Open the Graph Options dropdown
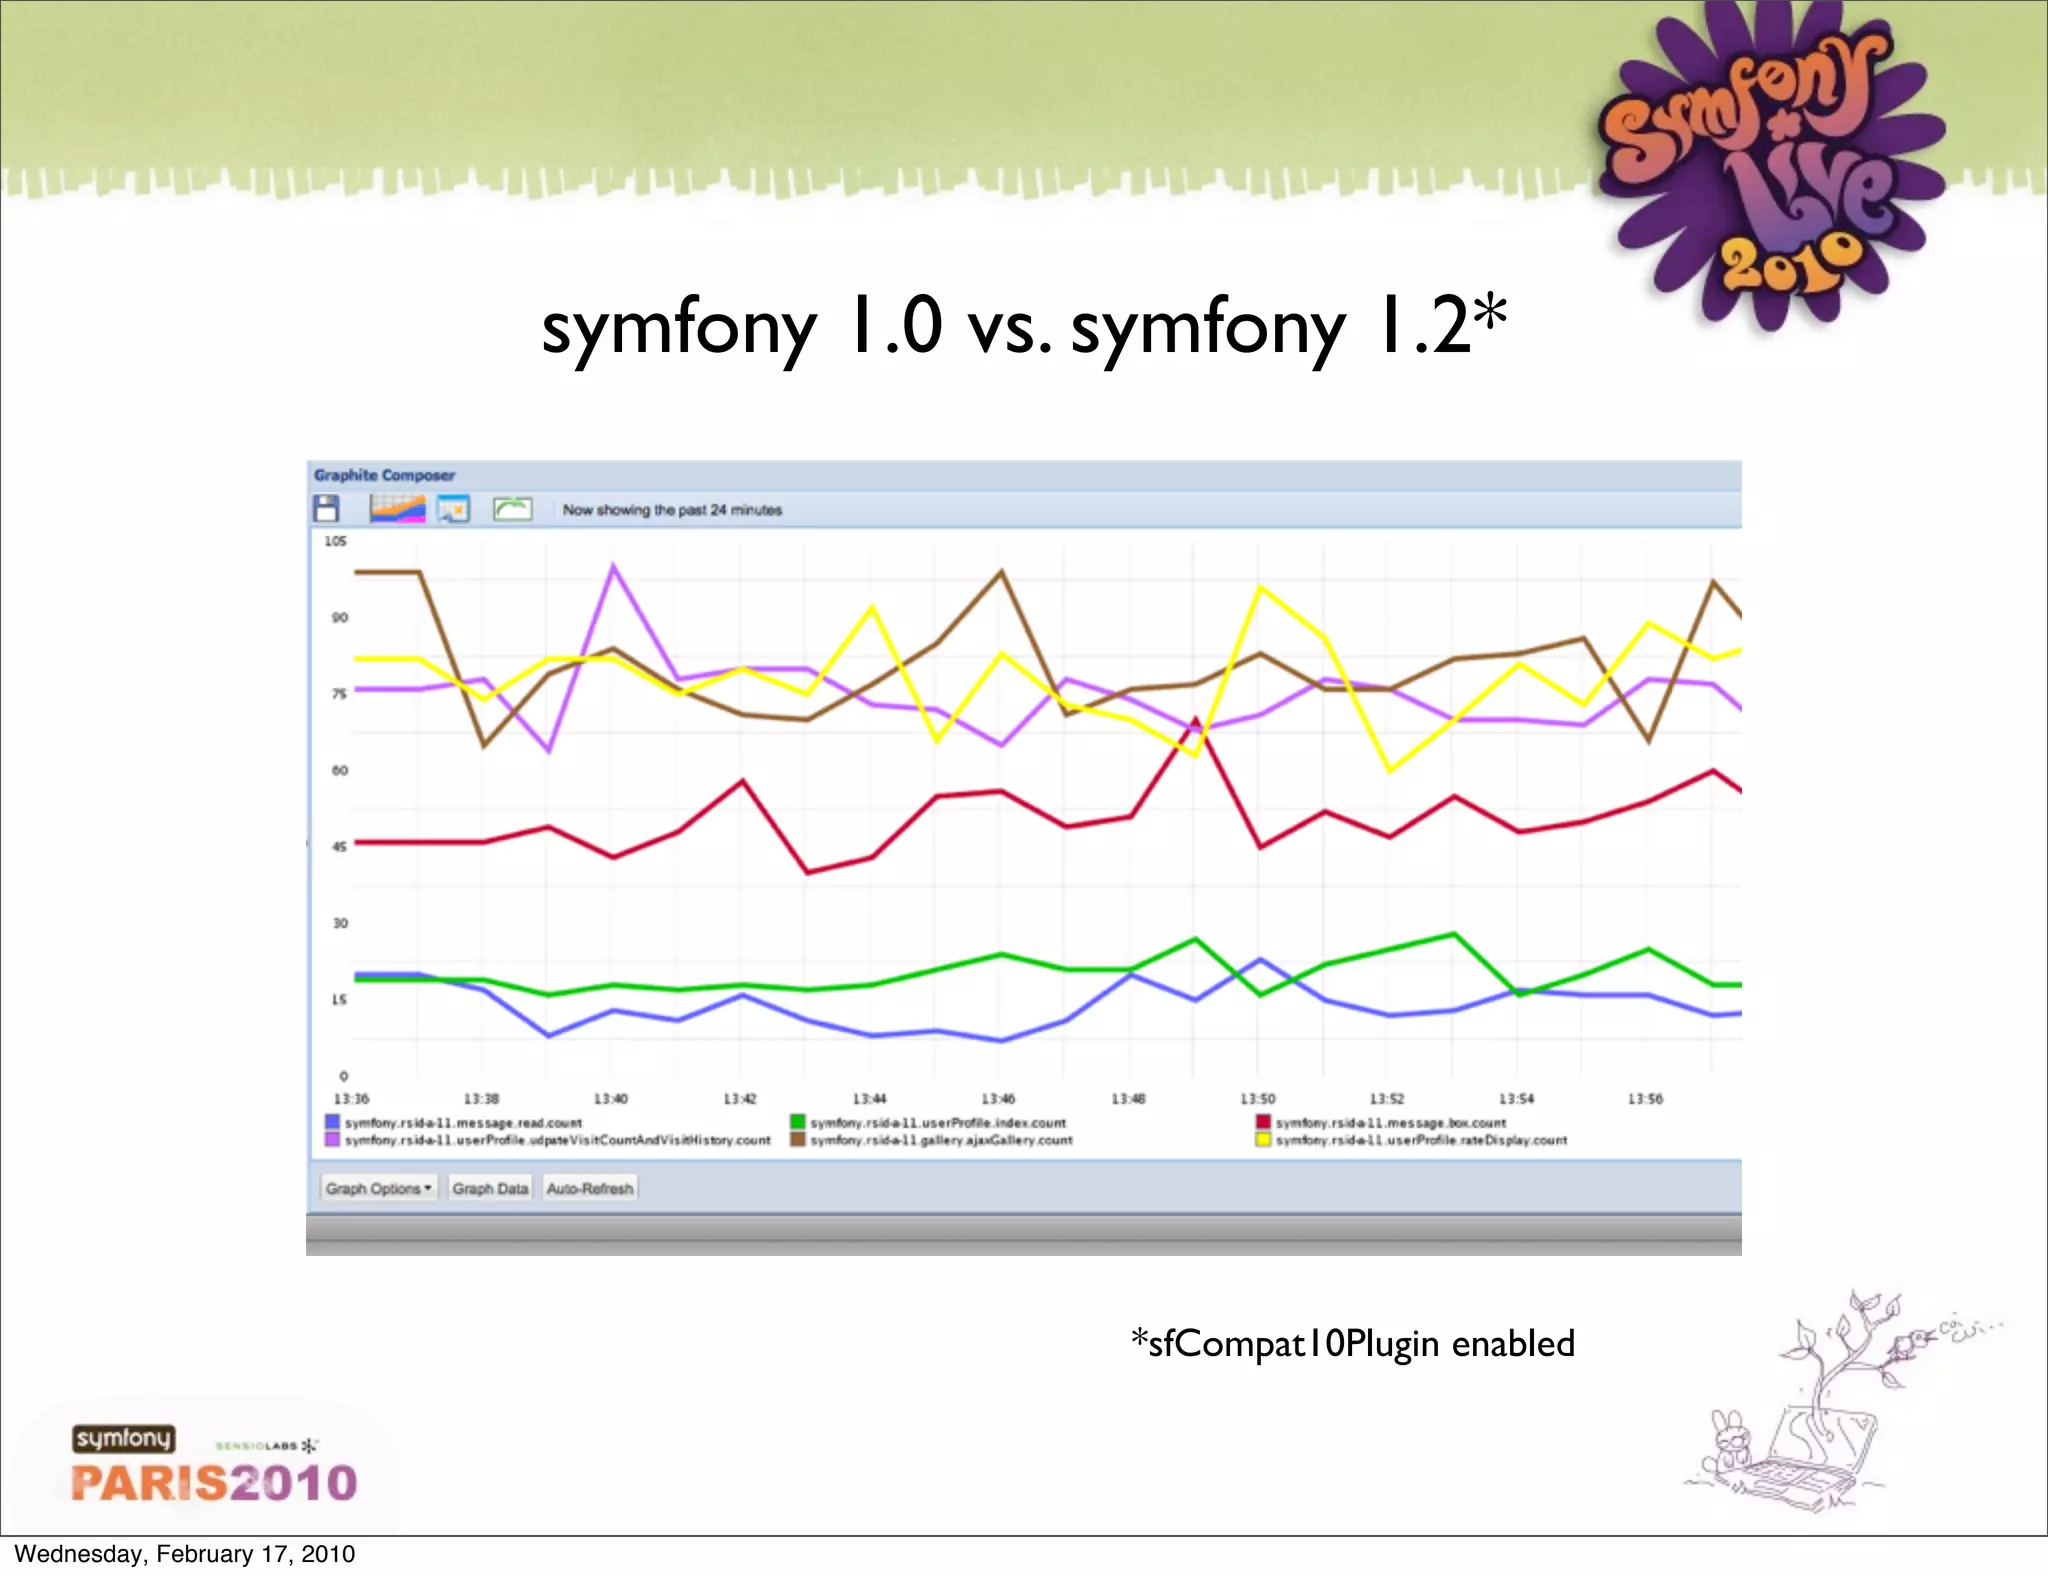 click(378, 1188)
